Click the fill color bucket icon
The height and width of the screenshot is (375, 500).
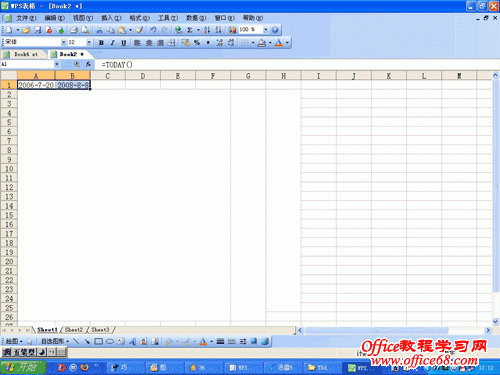coord(262,43)
